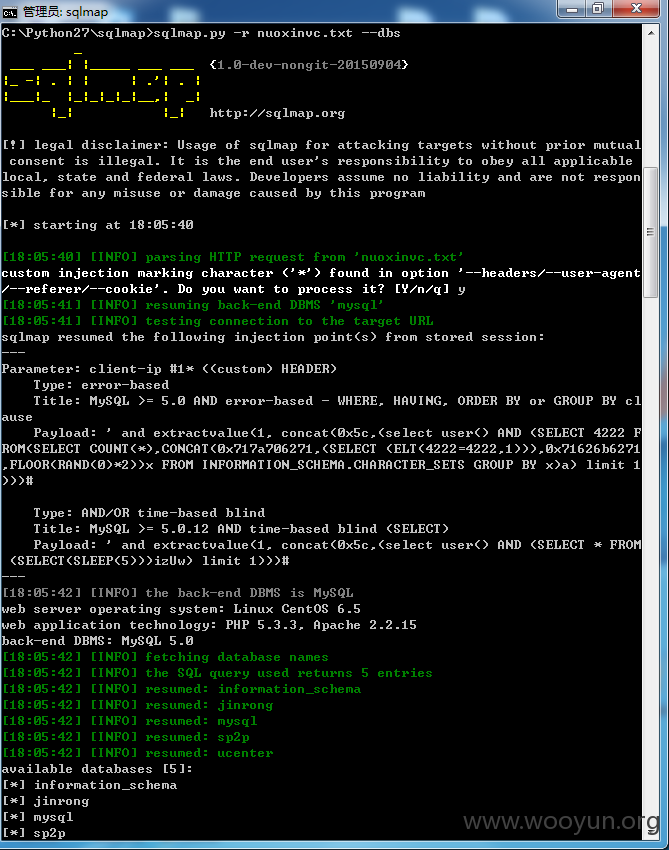The image size is (669, 850).
Task: Click the 'Do you want to process it?' prompt line
Action: 234,289
